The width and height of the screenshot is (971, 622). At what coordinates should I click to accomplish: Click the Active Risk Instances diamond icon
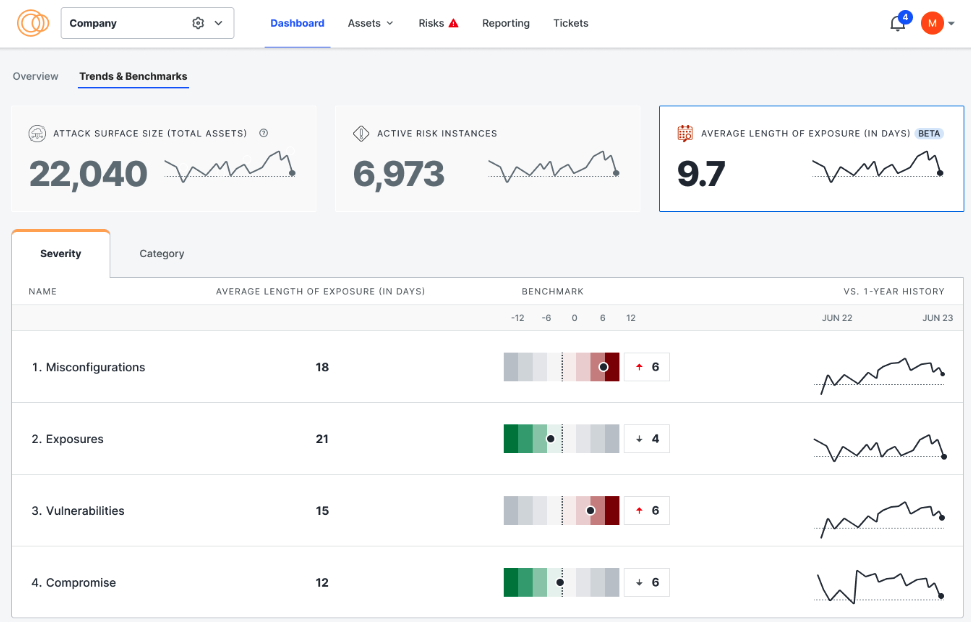pyautogui.click(x=361, y=133)
